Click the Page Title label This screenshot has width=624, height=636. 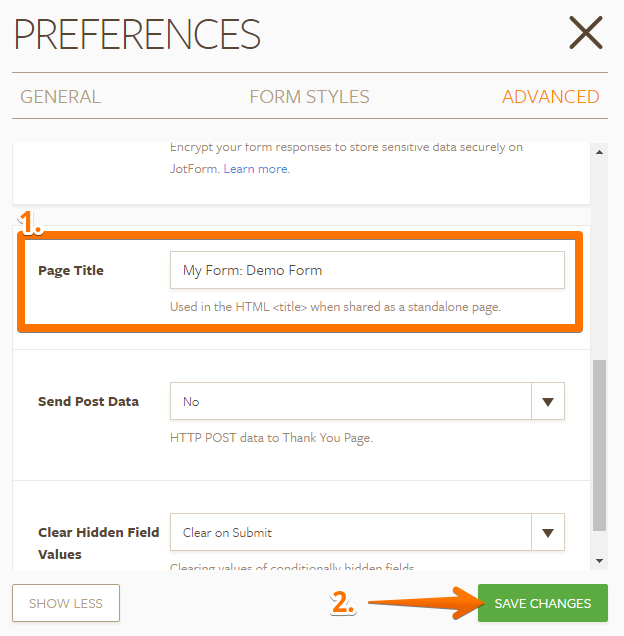70,270
